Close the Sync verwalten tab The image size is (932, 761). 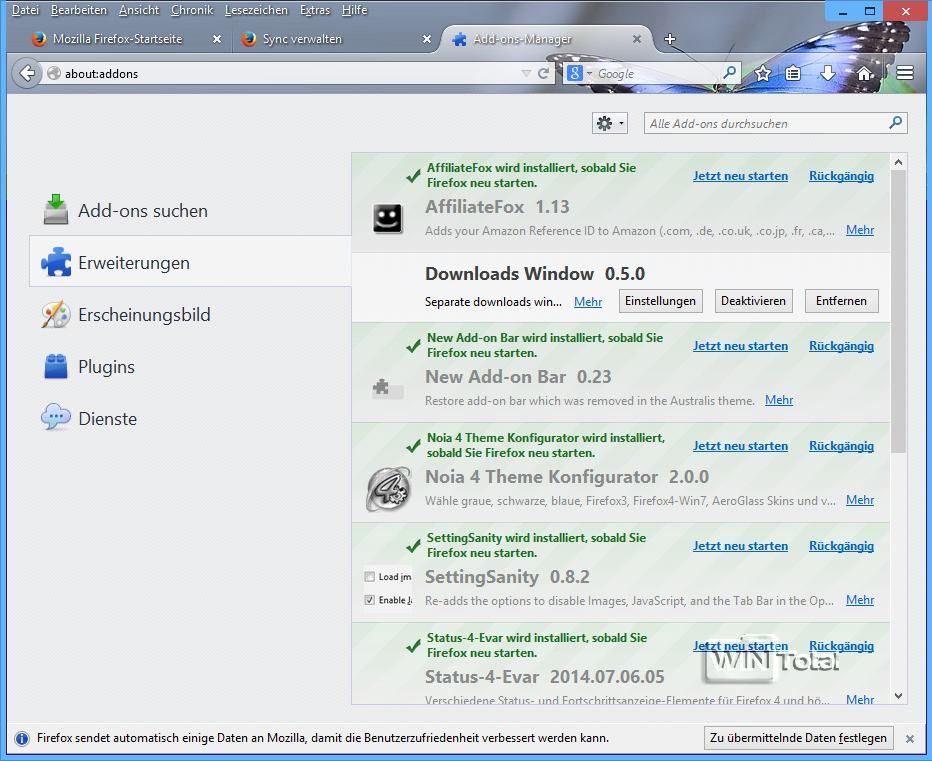pos(427,39)
